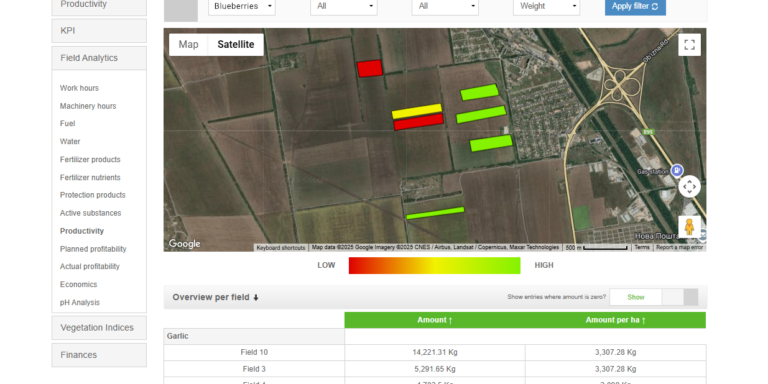Sort by Amount per ha column
The width and height of the screenshot is (768, 384).
(616, 320)
